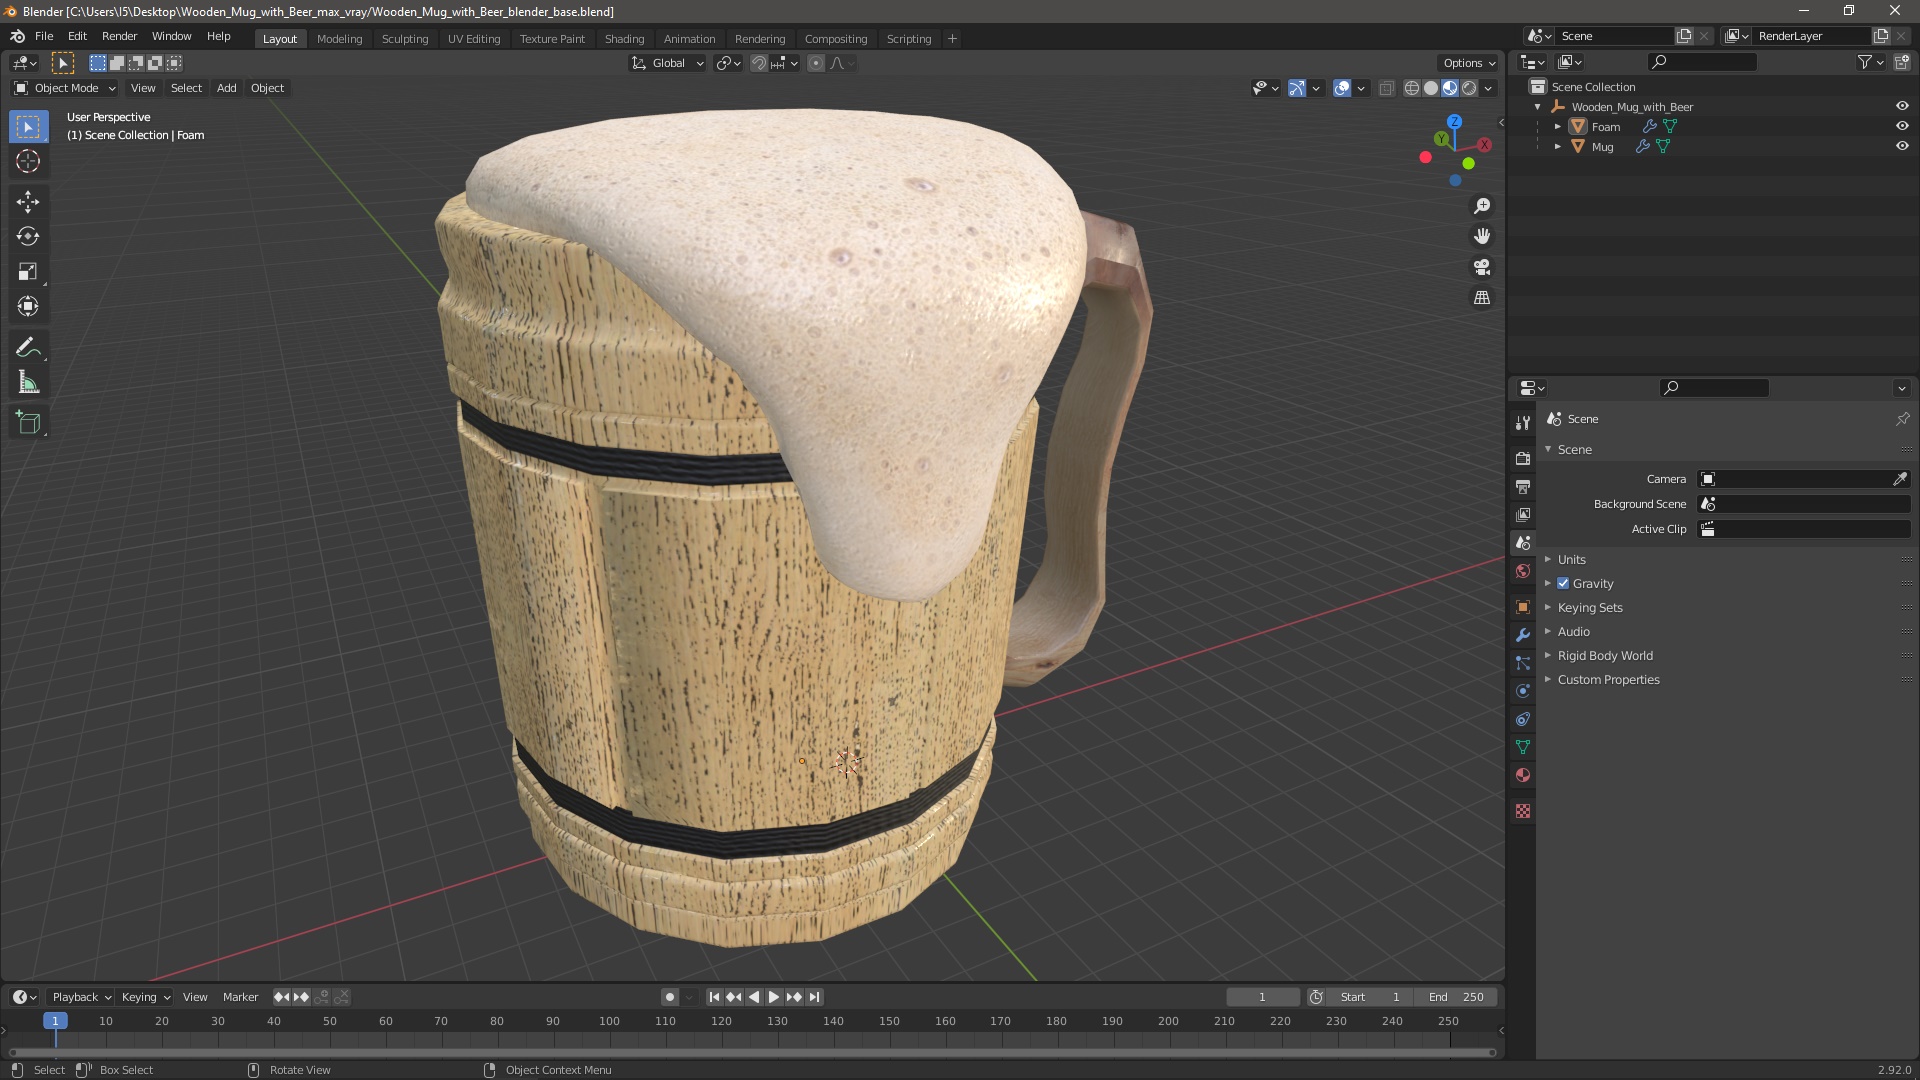Click the End frame field showing 250

click(1456, 997)
